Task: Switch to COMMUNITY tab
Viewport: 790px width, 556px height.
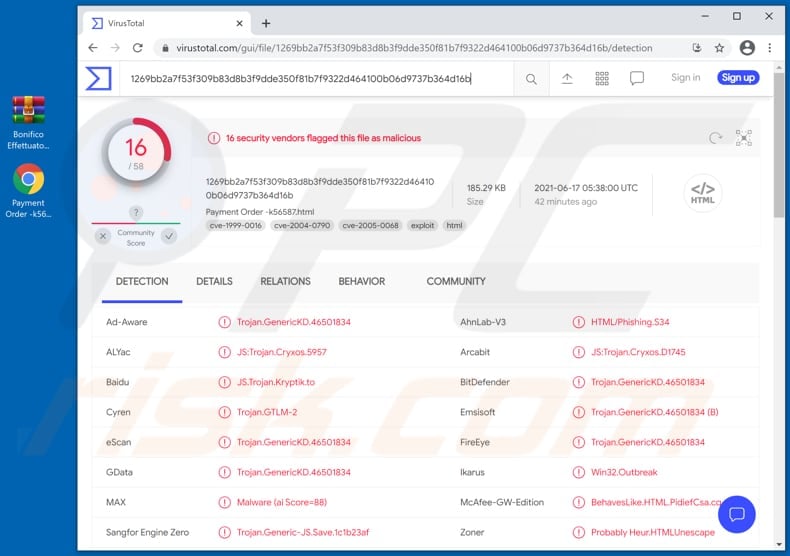Action: coord(456,282)
